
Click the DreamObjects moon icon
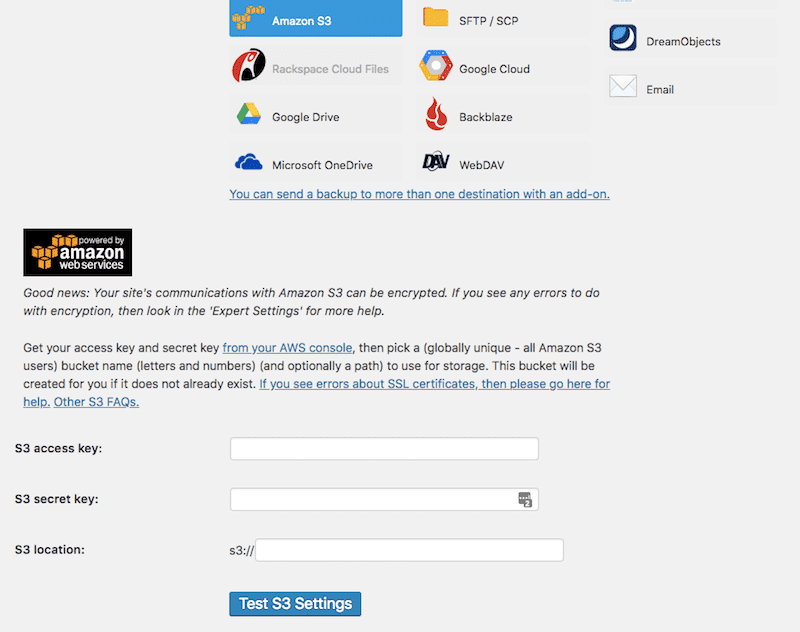point(623,38)
